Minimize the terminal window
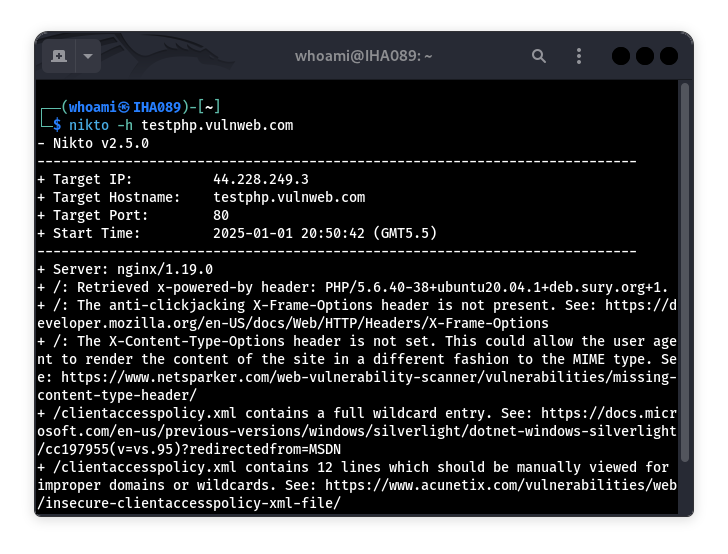 620,56
